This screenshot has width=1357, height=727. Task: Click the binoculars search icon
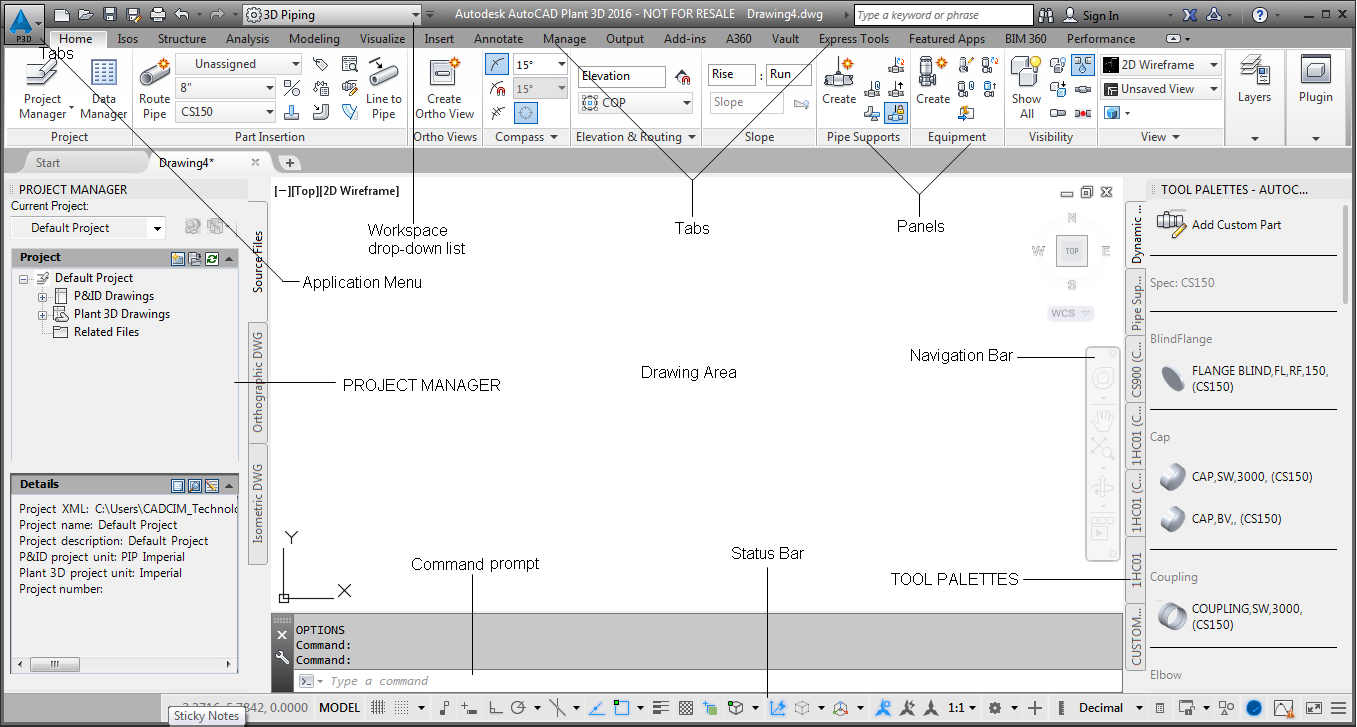coord(1046,15)
